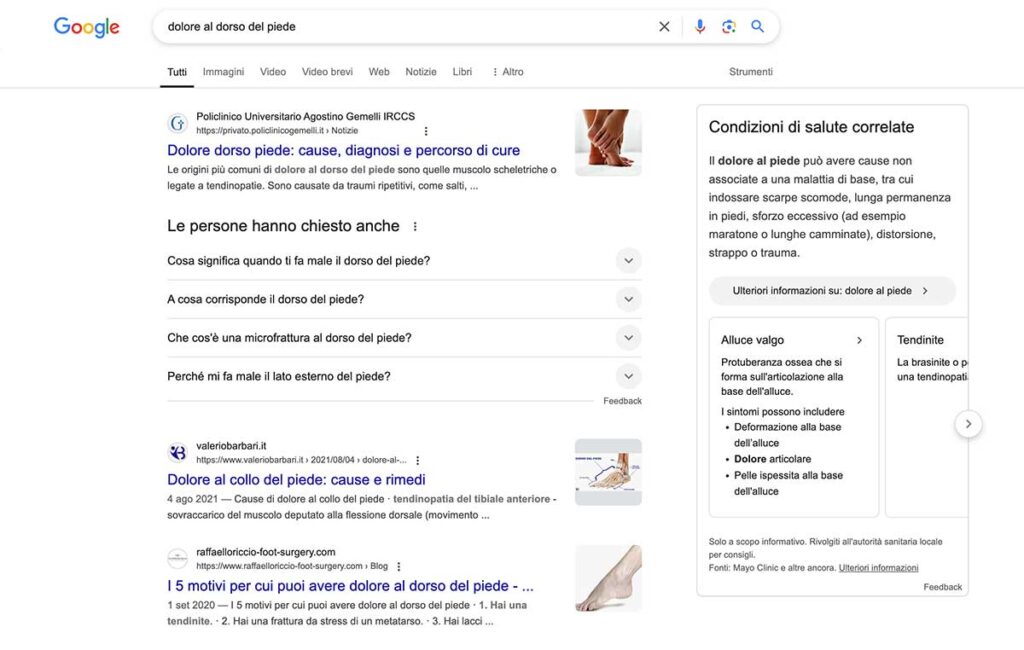Expand 'A cosa corrisponde il dorso del piede?'

tap(628, 299)
